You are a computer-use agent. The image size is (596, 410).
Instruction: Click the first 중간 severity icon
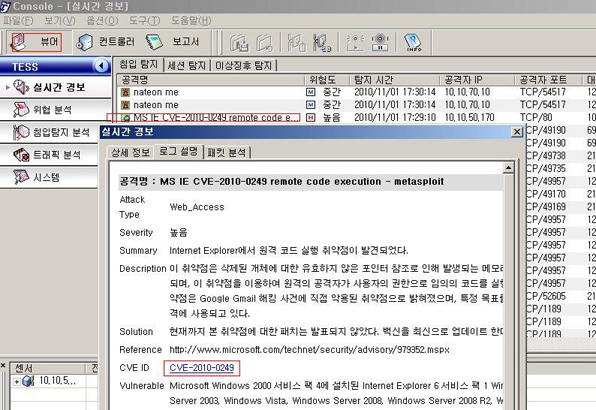[x=311, y=92]
